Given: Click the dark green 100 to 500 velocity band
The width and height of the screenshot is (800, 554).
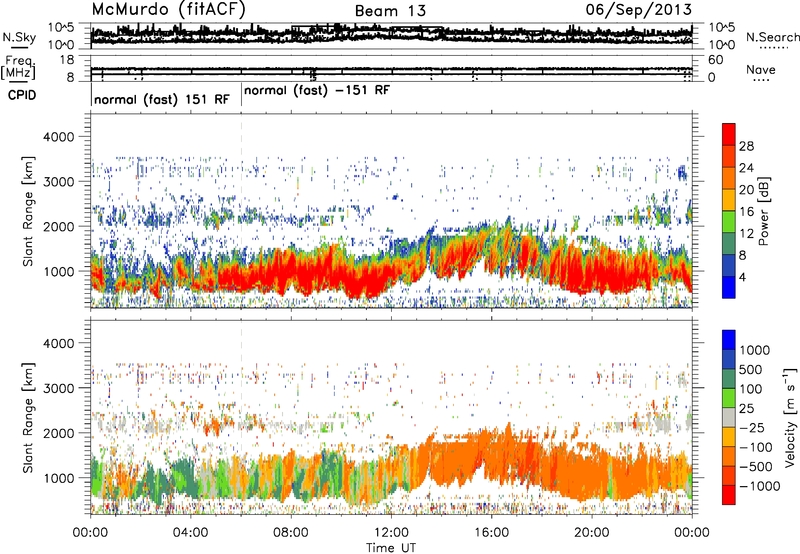Looking at the screenshot, I should (729, 379).
